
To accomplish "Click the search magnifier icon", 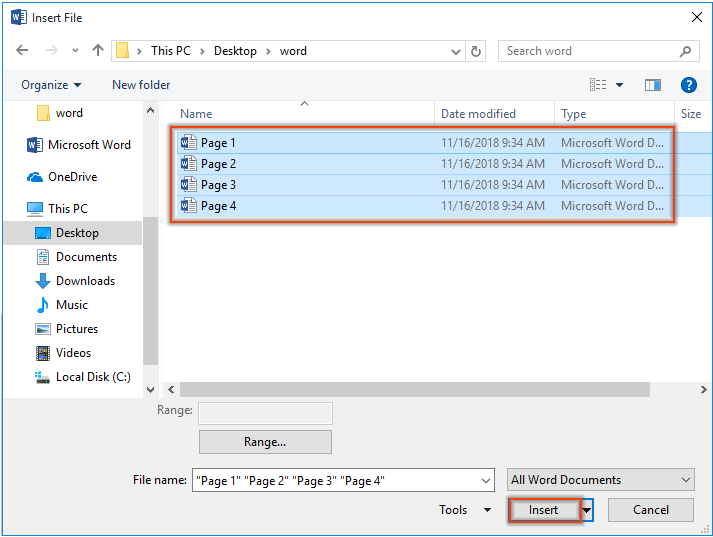I will point(686,51).
